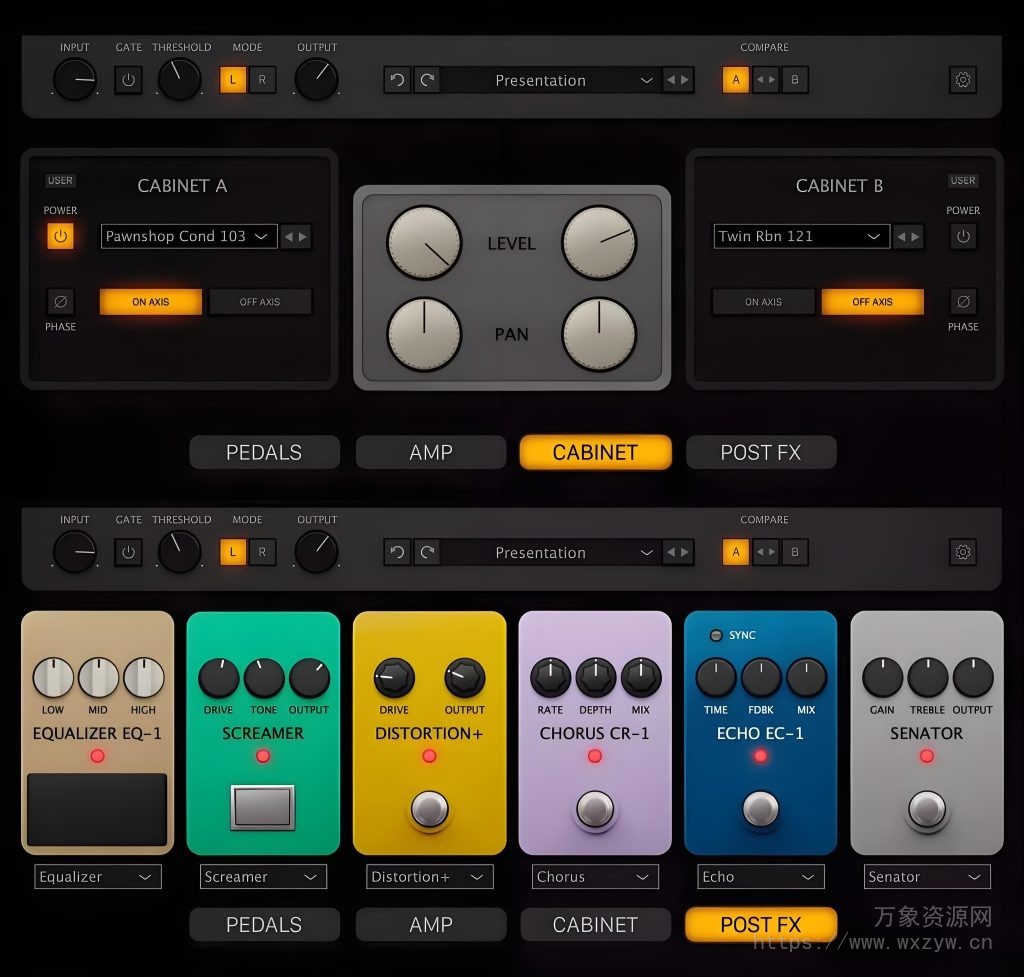Switch to the PEDALS tab
Viewport: 1024px width, 977px height.
(264, 452)
